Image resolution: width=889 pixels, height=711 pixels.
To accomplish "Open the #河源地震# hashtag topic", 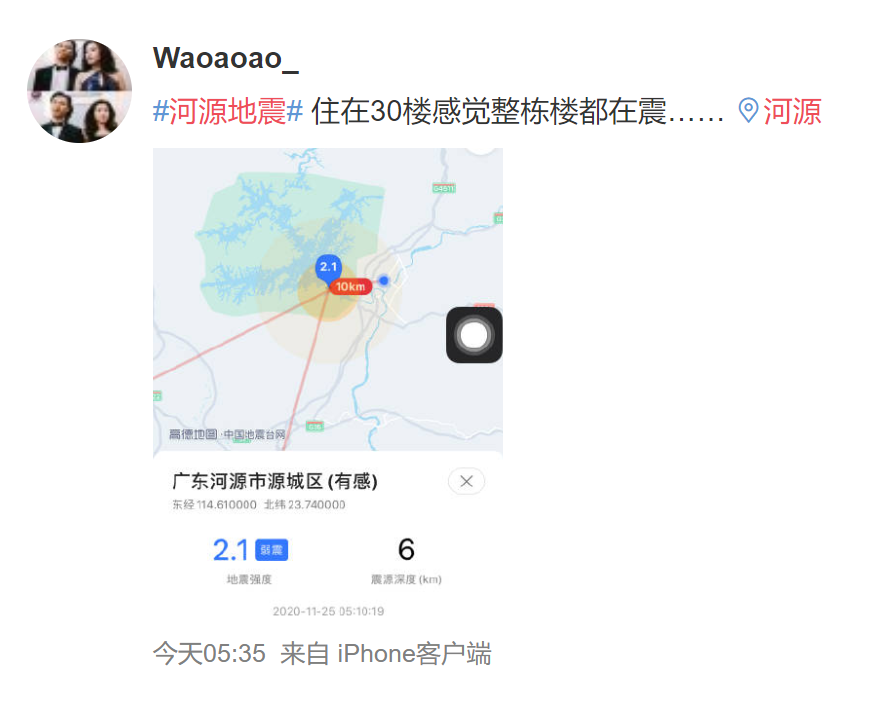I will click(x=228, y=111).
